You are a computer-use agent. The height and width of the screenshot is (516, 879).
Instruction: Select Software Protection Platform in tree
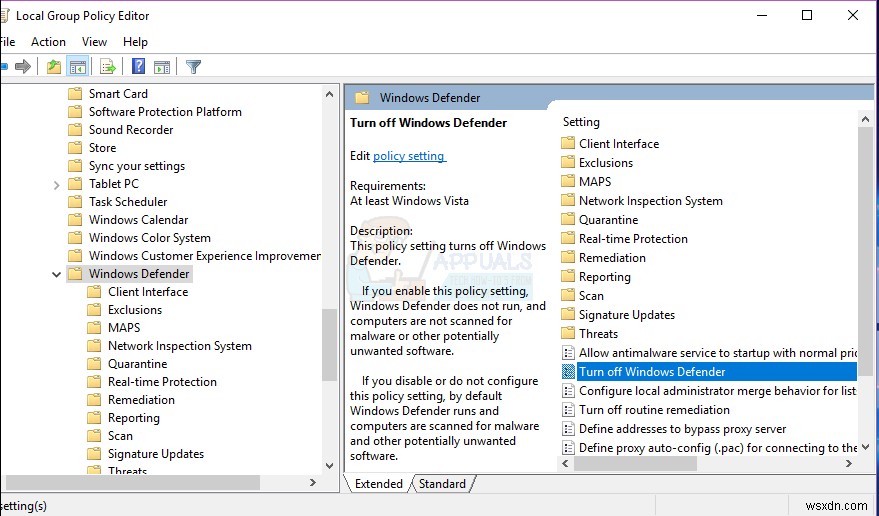coord(165,112)
